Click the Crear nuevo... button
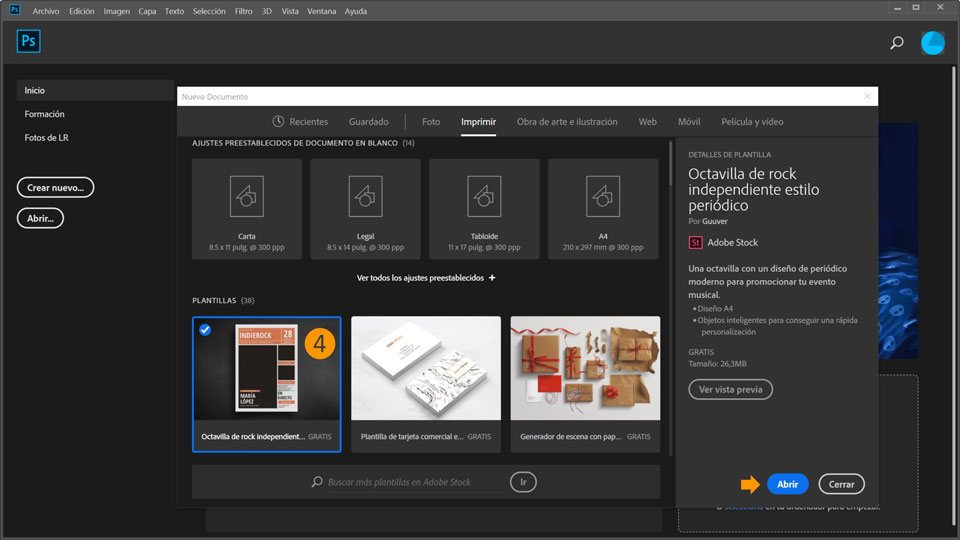This screenshot has height=540, width=960. click(55, 187)
